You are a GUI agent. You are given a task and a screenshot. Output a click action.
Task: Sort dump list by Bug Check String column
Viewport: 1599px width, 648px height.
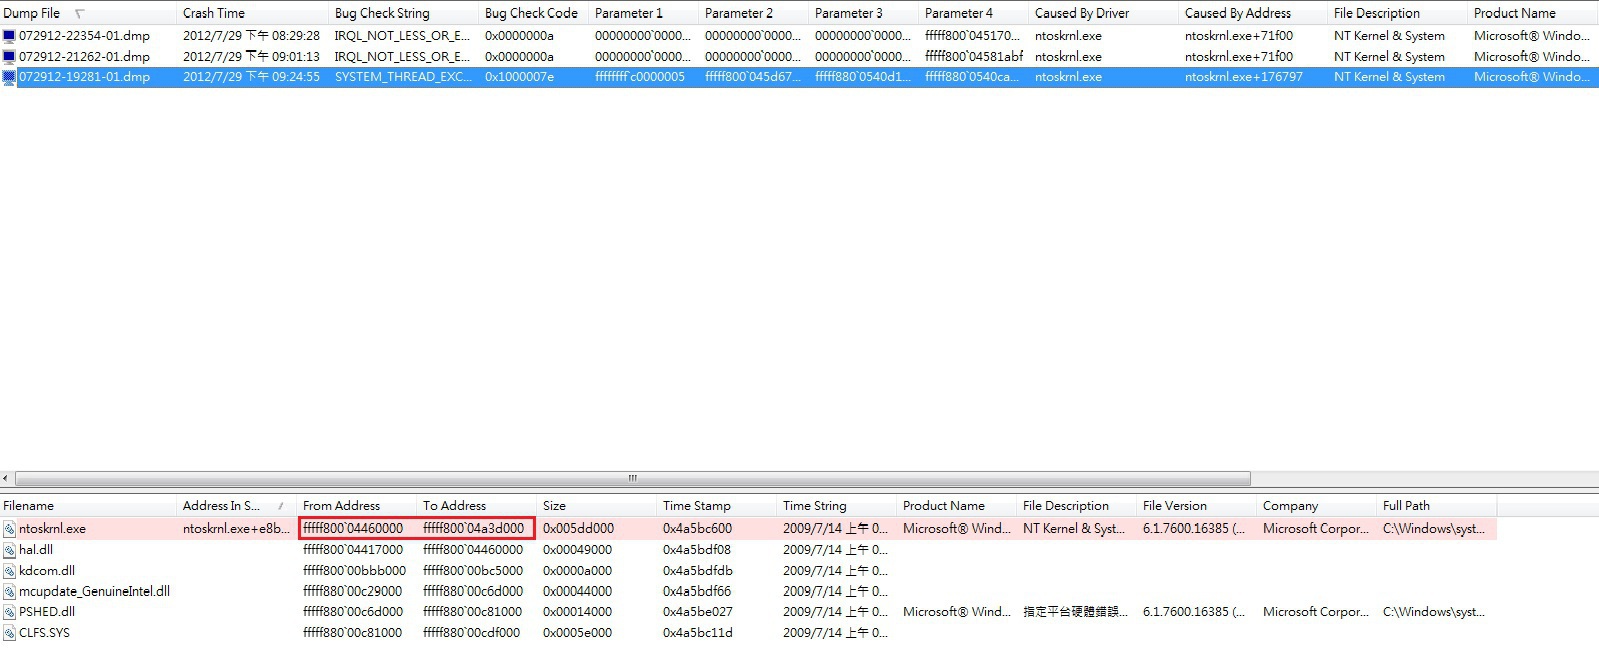(404, 13)
